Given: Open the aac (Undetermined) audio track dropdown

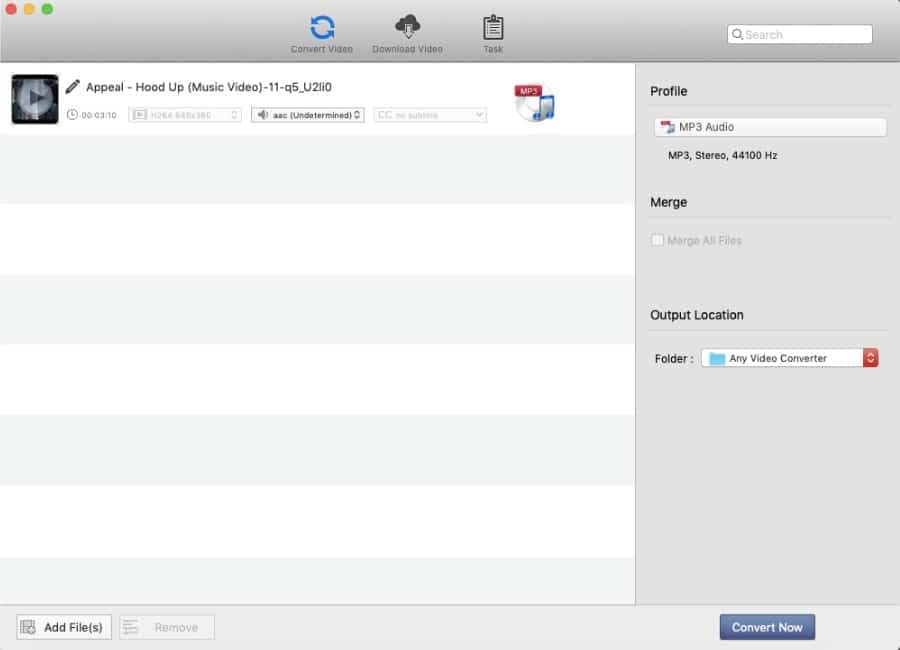Looking at the screenshot, I should click(308, 115).
